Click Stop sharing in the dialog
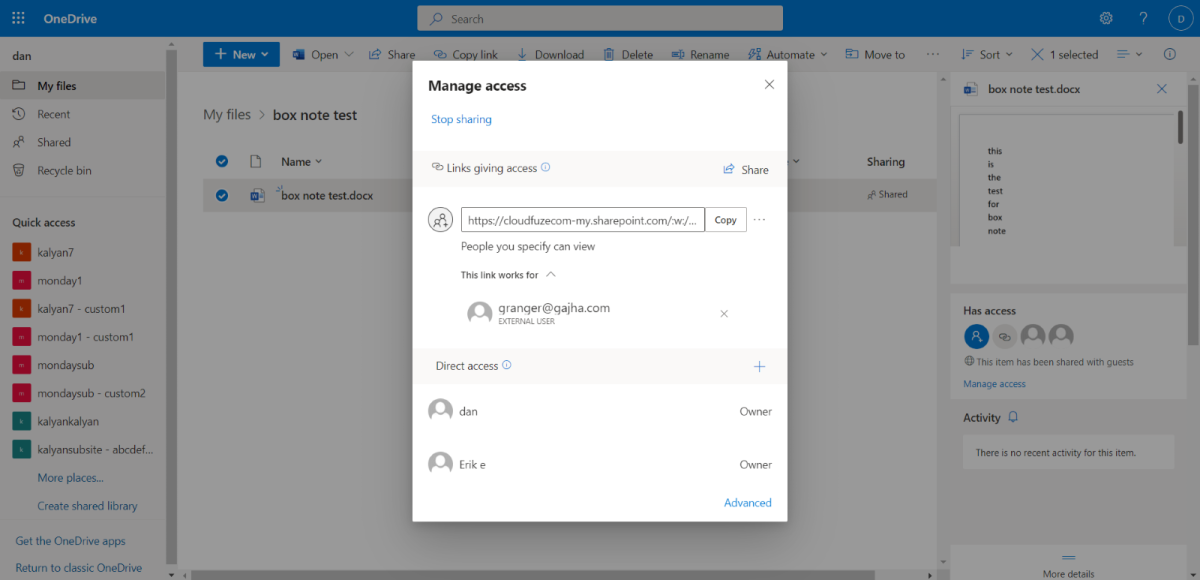 (x=461, y=119)
